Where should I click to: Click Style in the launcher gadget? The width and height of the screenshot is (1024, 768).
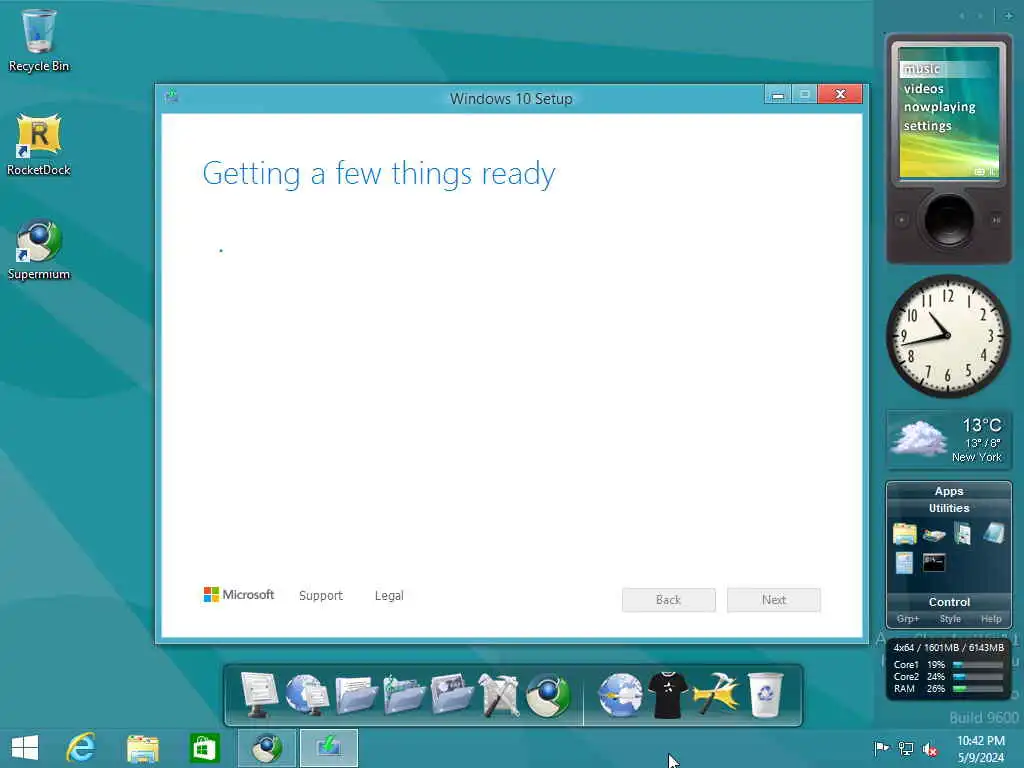950,618
